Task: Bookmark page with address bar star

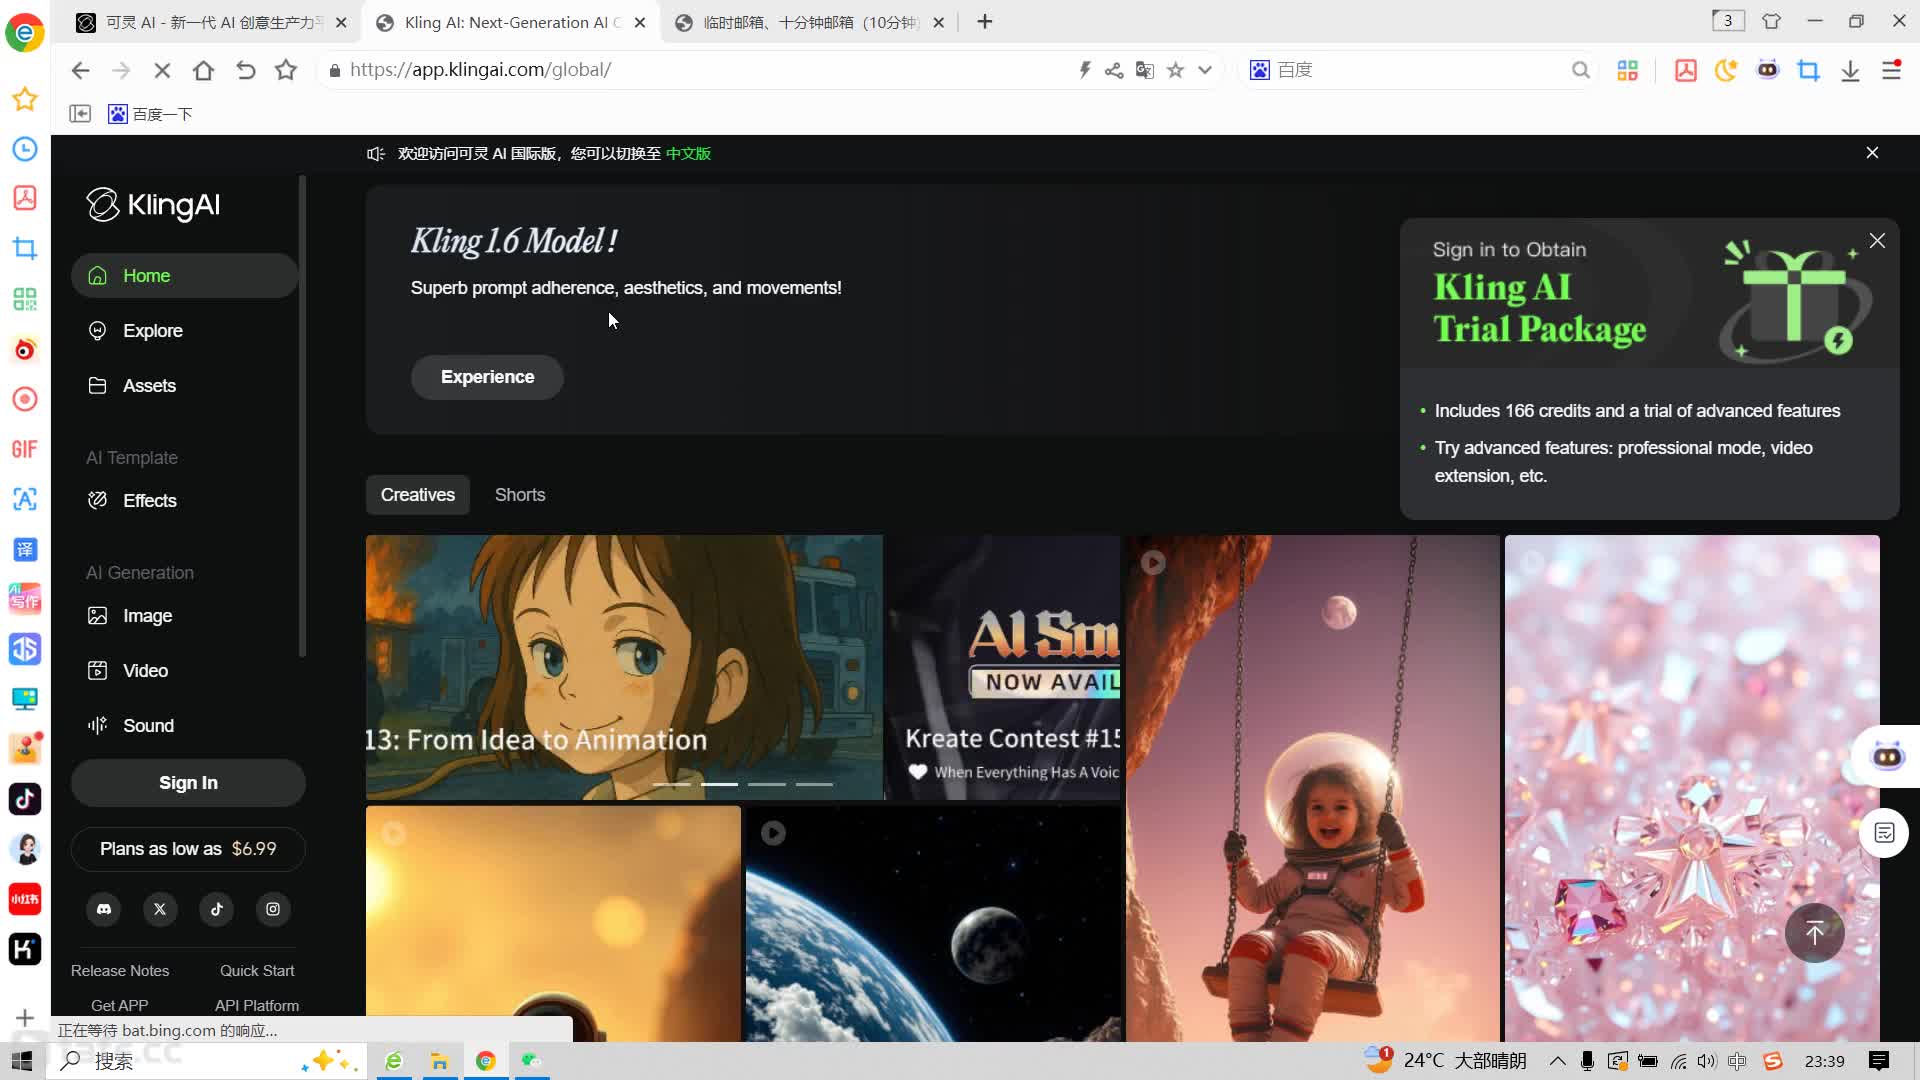Action: 1176,70
